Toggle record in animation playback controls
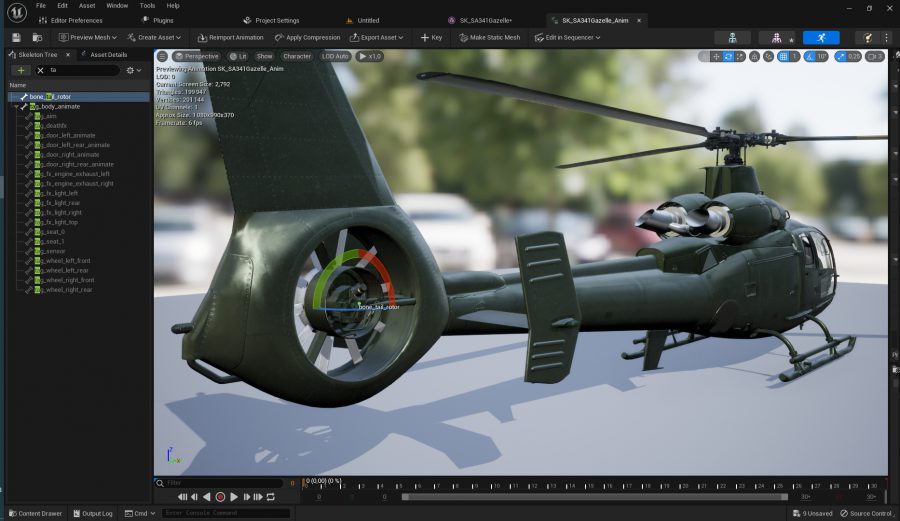This screenshot has width=900, height=521. 220,497
